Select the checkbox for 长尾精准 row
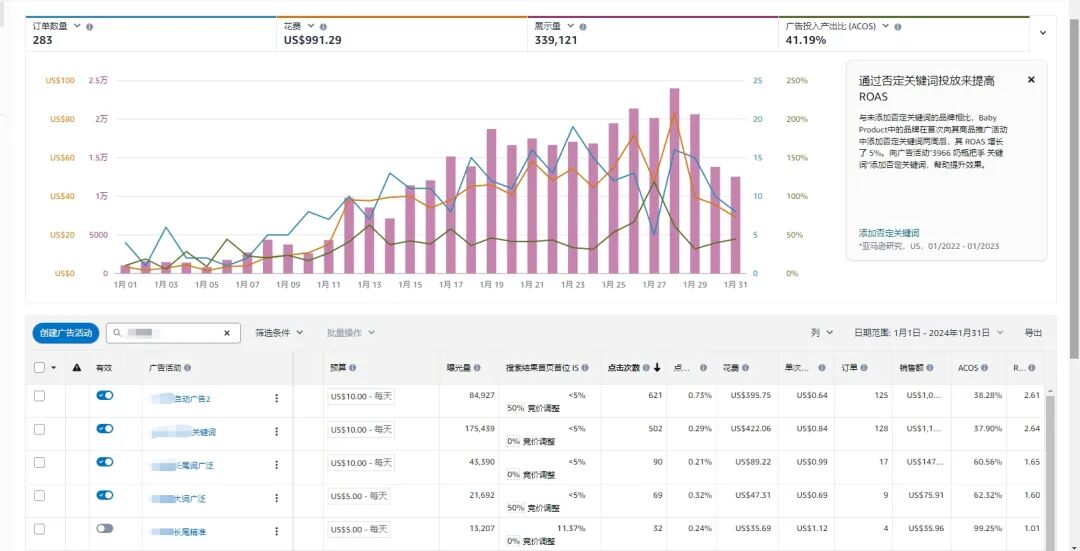 39,529
